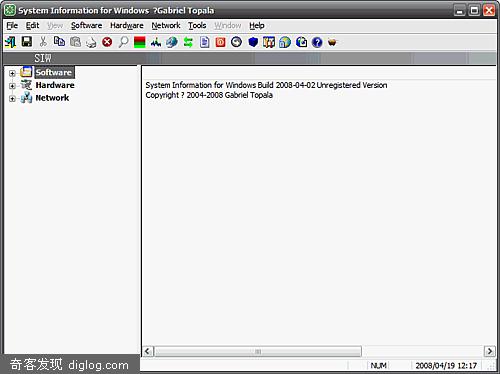This screenshot has width=500, height=374.
Task: Click the tools panel icon after shield
Action: point(269,42)
